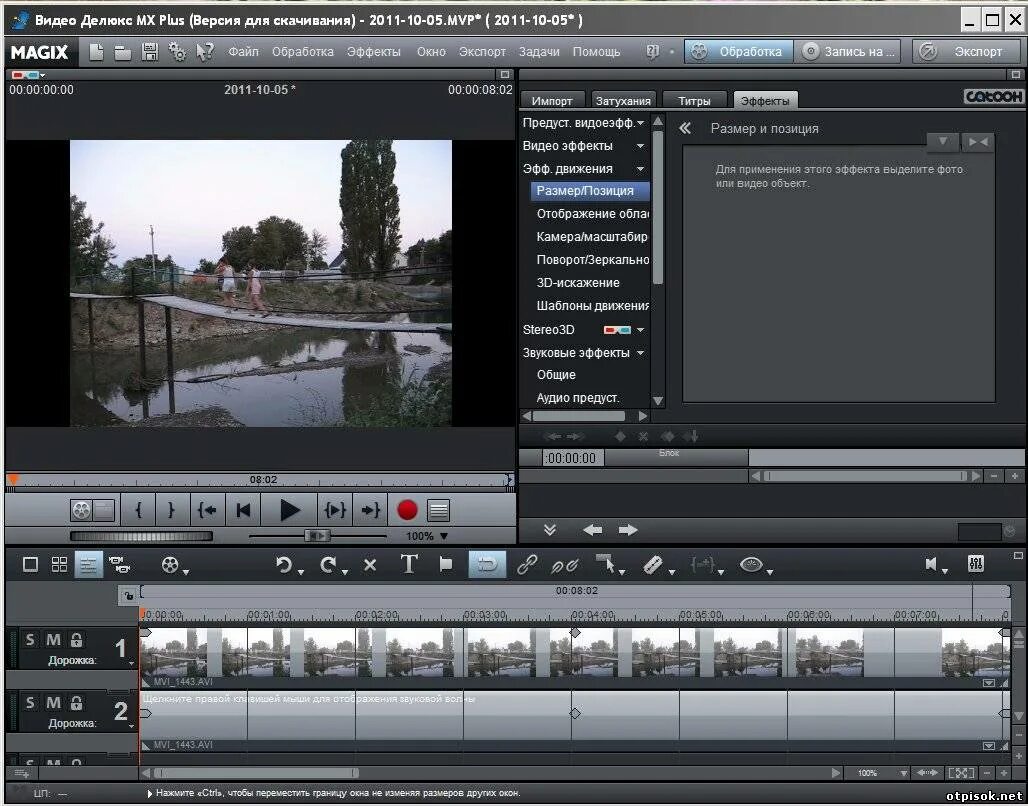The image size is (1028, 806).
Task: Set a chapter marker flag
Action: click(446, 564)
